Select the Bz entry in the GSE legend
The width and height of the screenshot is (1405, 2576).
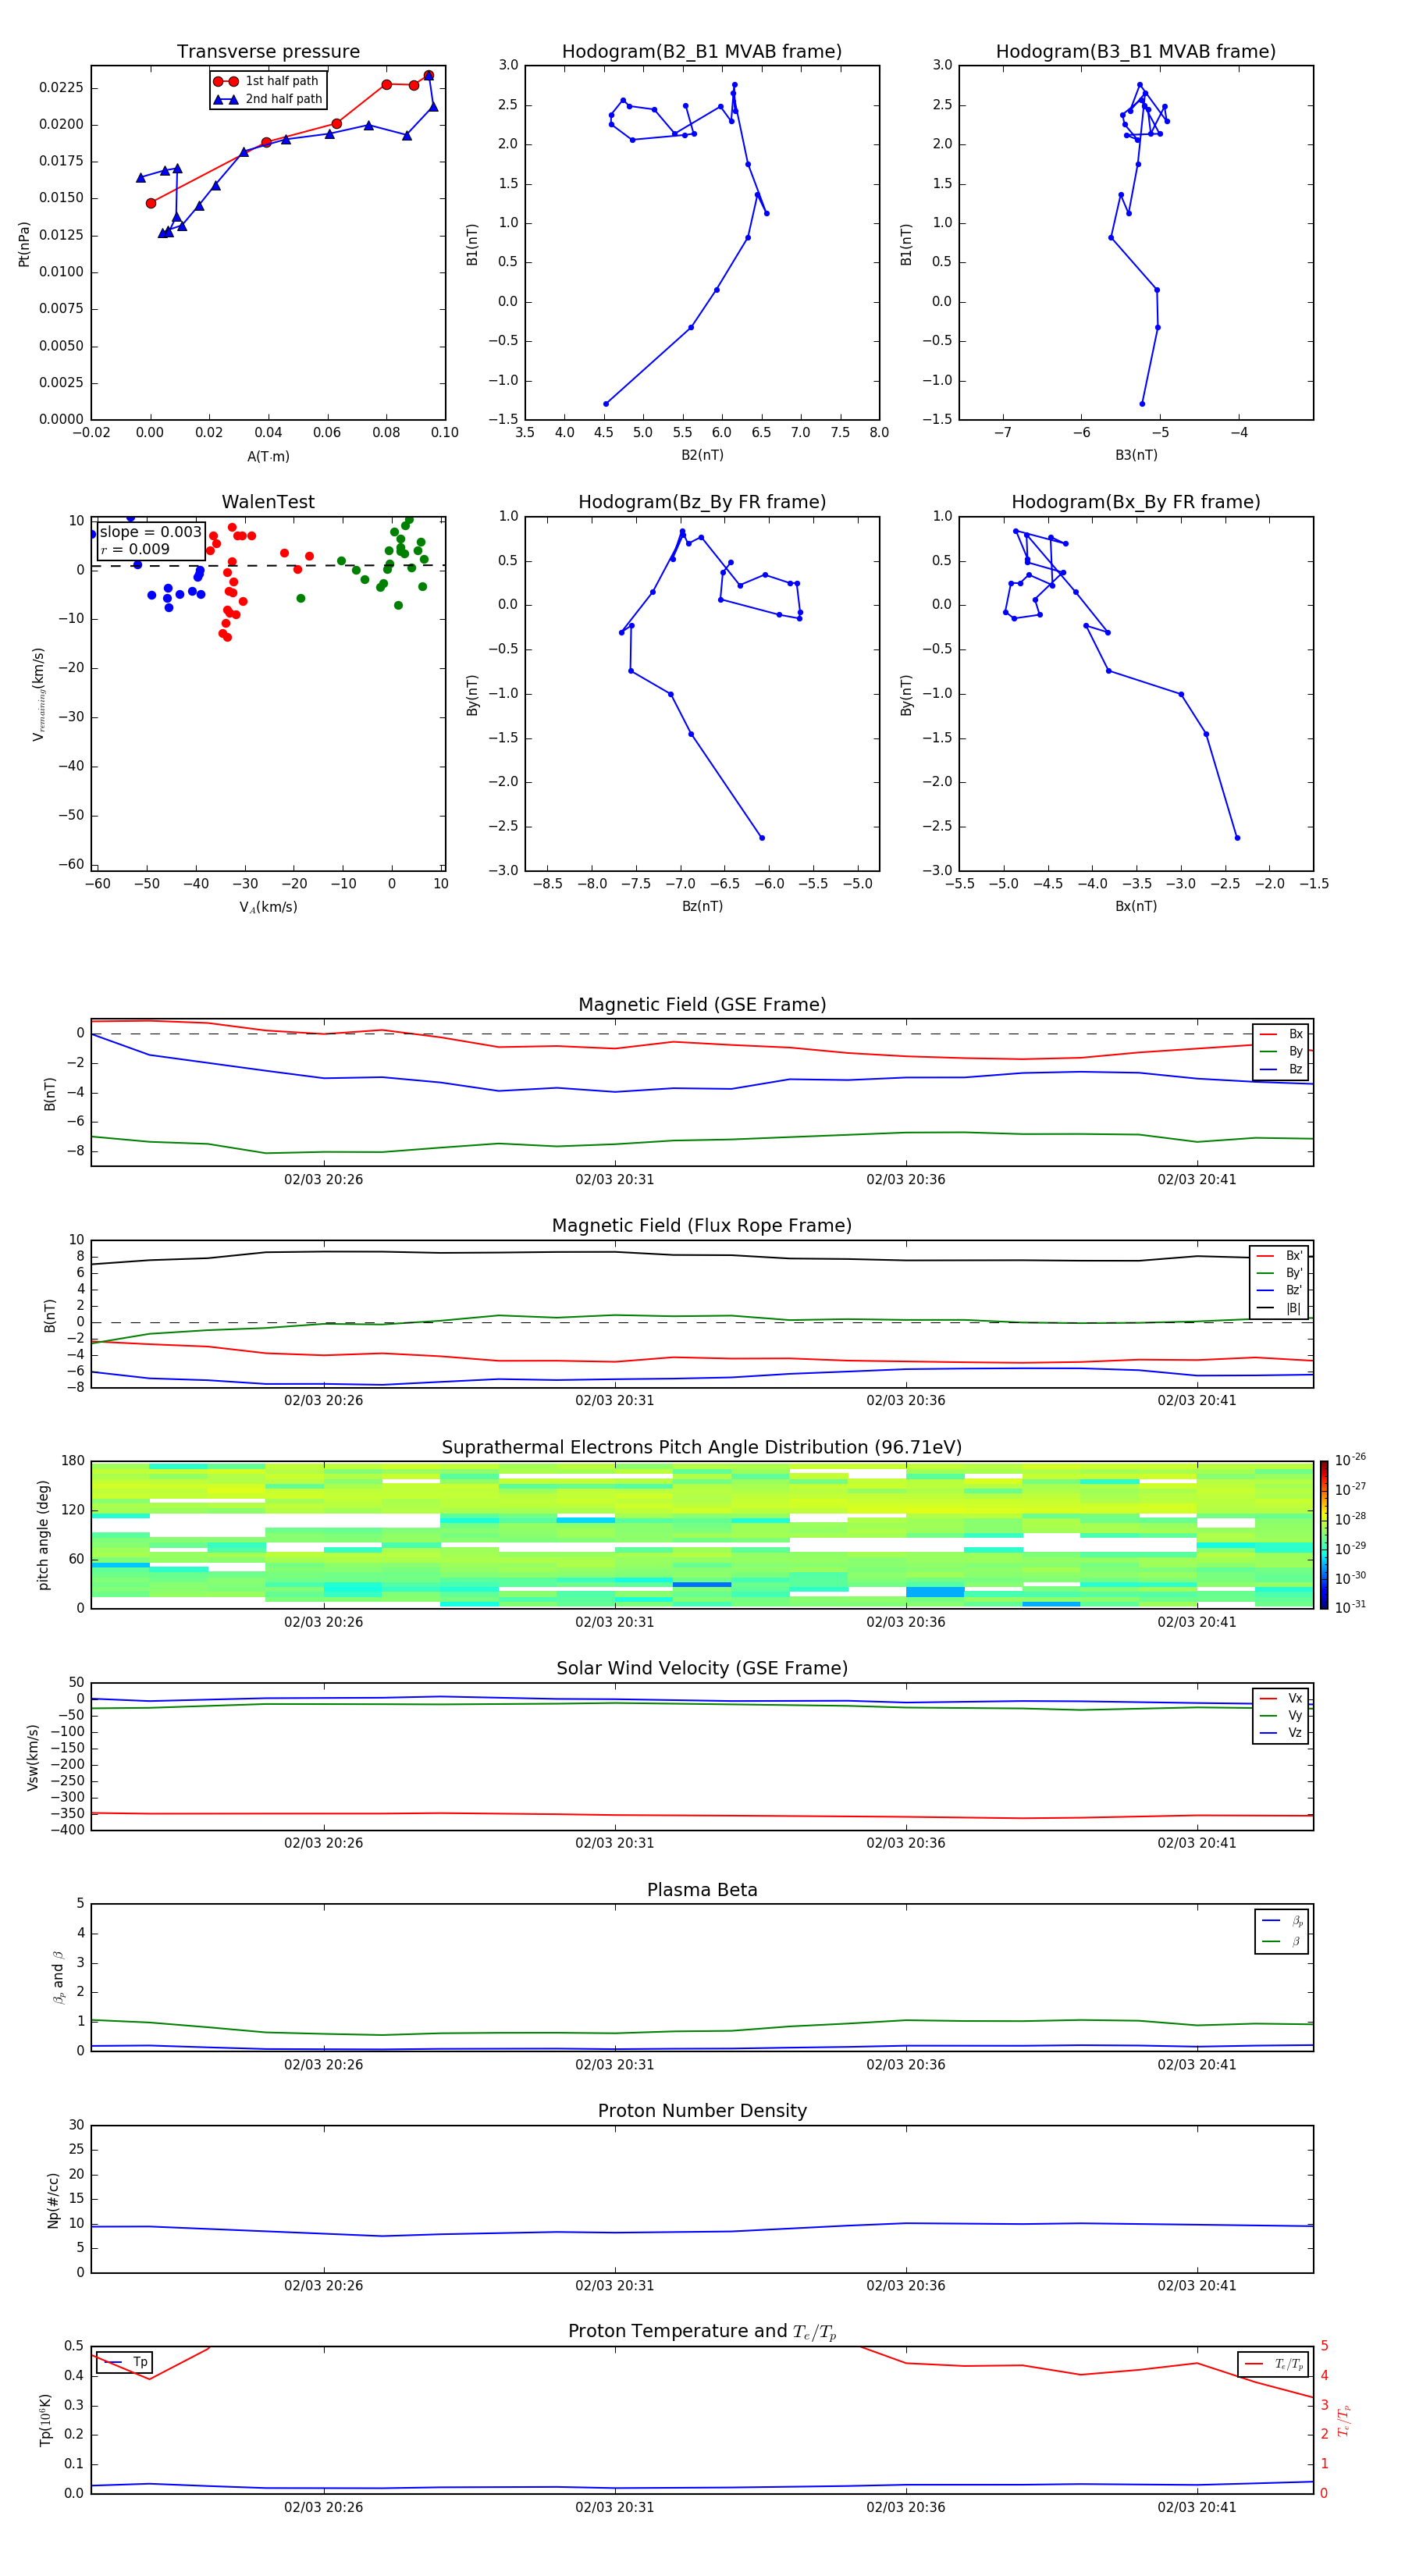point(1281,1069)
